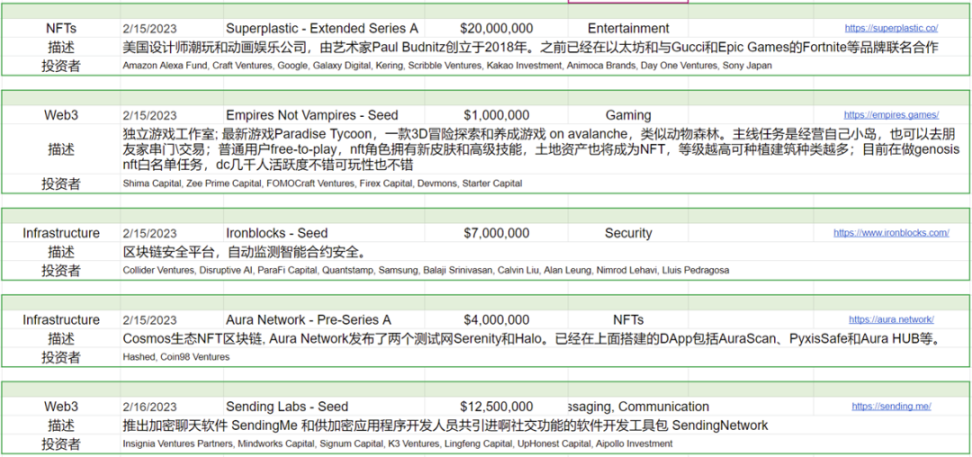This screenshot has width=972, height=457.
Task: Open the sending.me link
Action: (891, 407)
